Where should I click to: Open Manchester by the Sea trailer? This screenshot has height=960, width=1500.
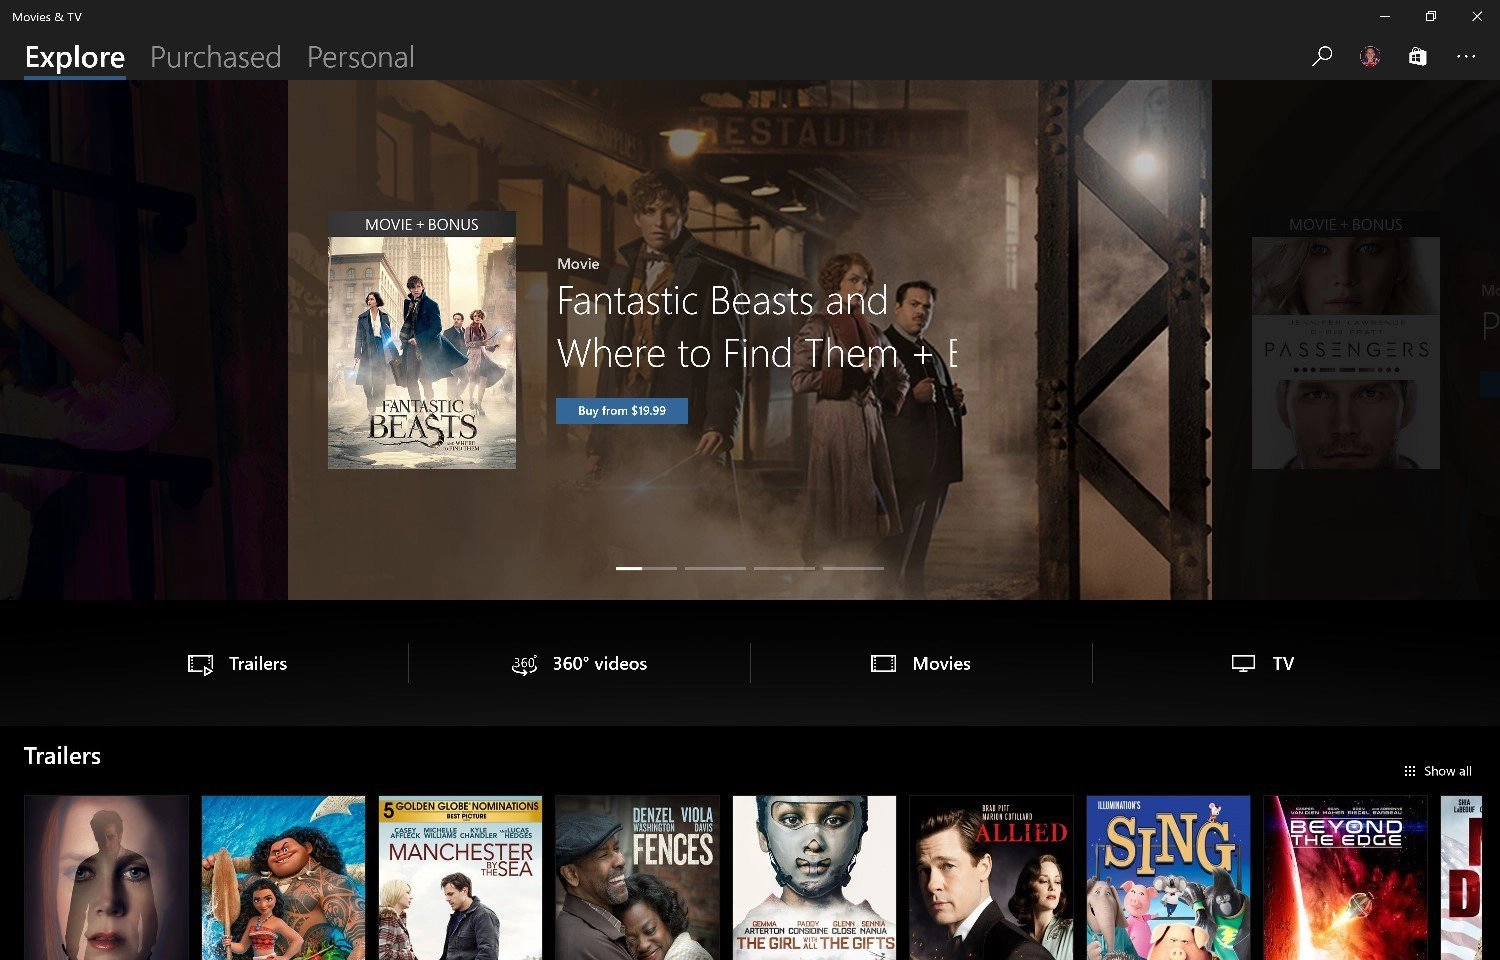tap(460, 878)
